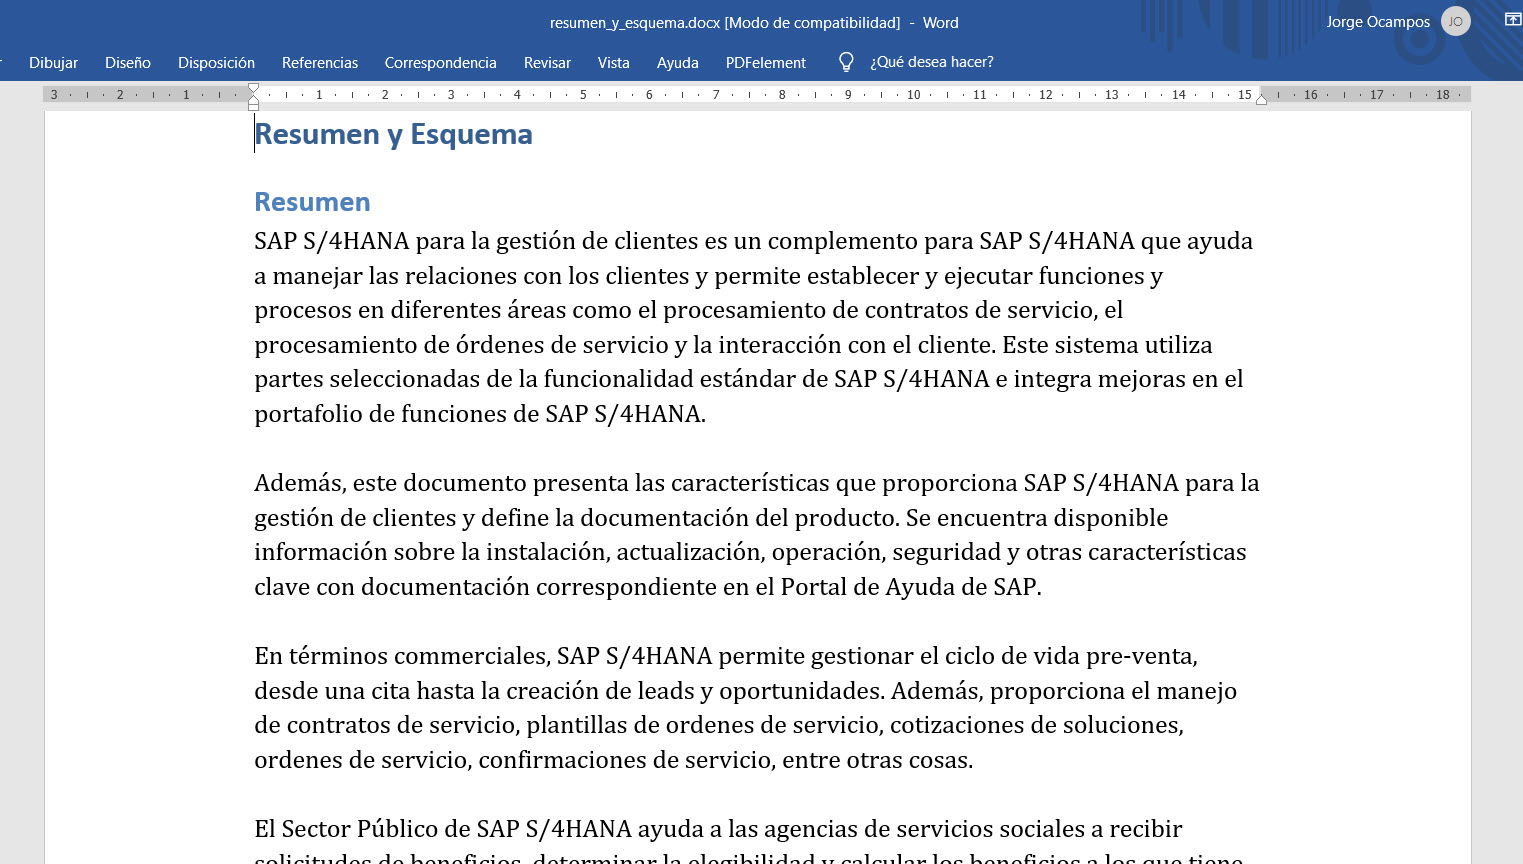Switch to the Diseño tab
The height and width of the screenshot is (864, 1523).
(x=128, y=62)
